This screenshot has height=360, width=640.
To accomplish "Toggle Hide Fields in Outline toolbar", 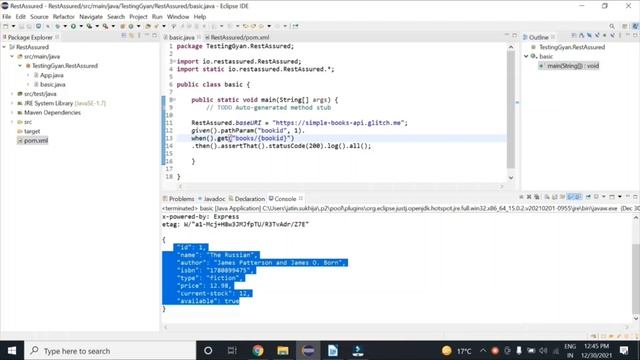I will click(x=589, y=36).
